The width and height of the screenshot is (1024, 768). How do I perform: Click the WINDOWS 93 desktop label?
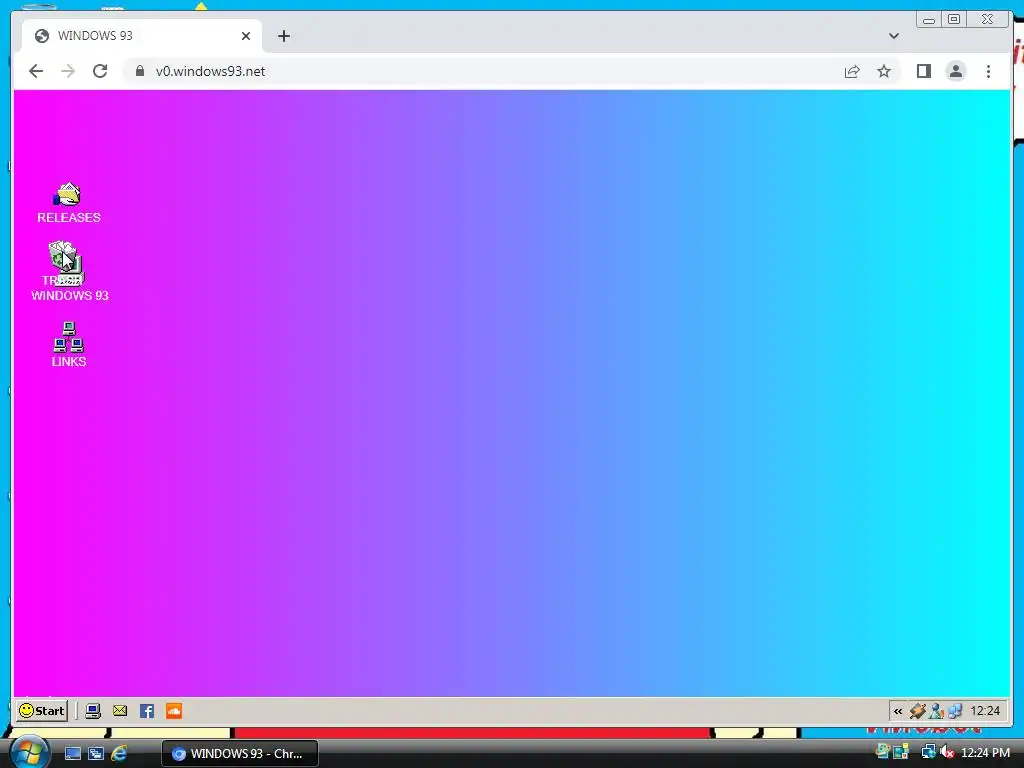click(70, 295)
